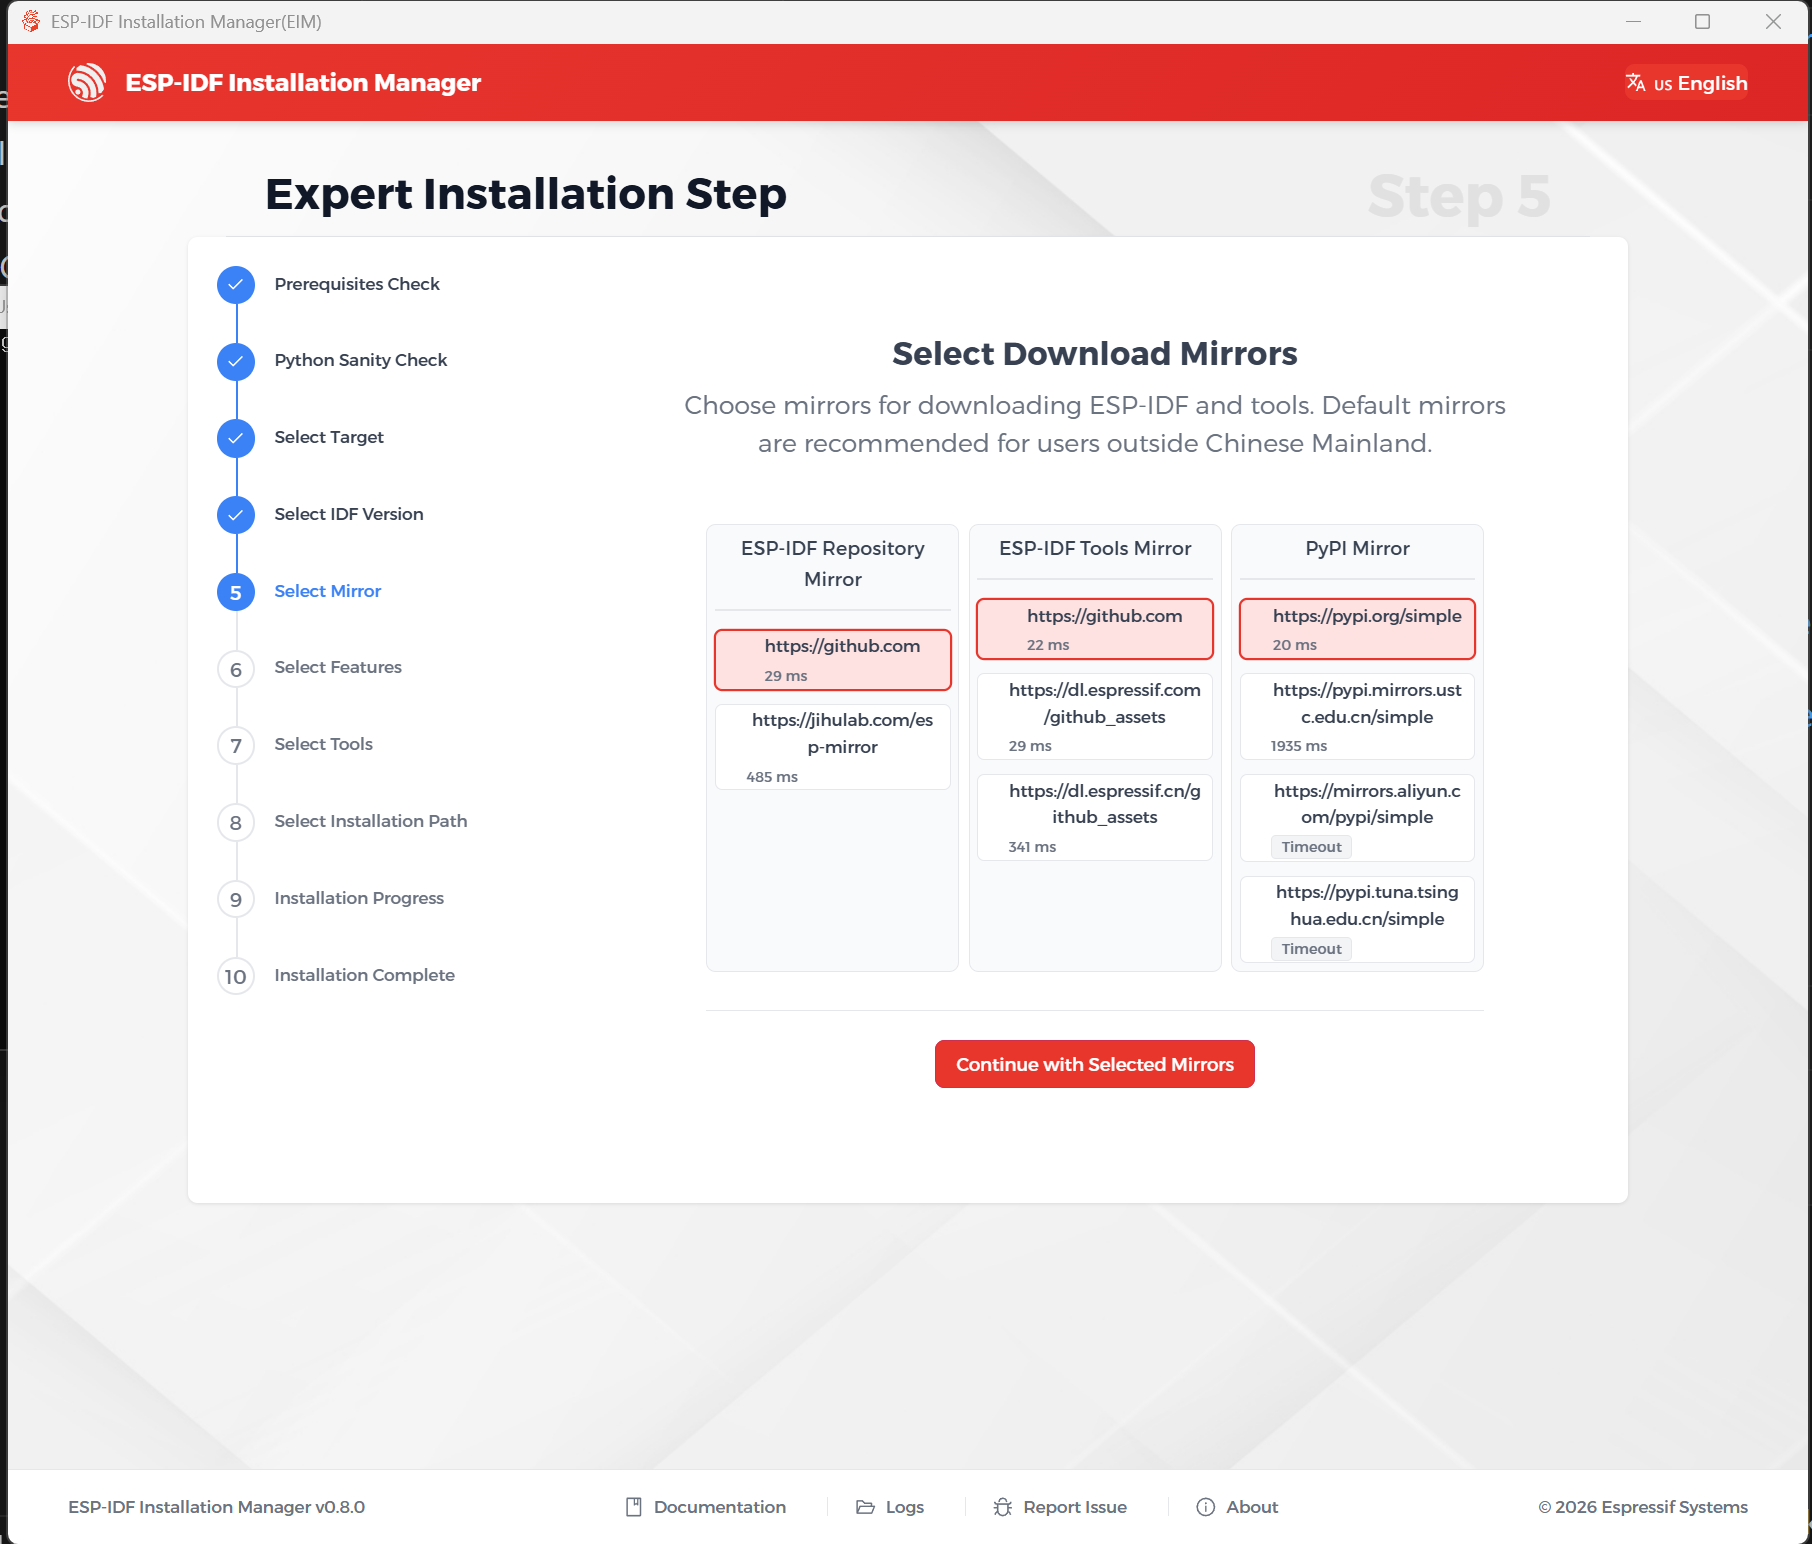Open the Select Mirror step label
The image size is (1812, 1544).
click(328, 591)
